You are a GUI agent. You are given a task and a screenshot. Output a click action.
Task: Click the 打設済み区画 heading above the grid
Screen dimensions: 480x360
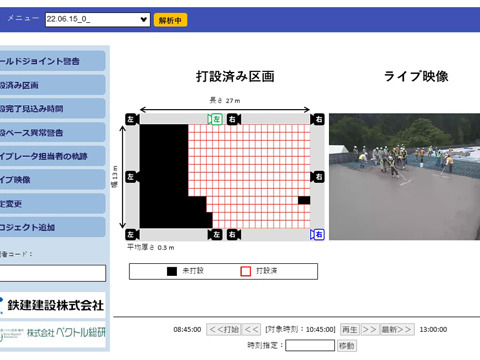[x=235, y=76]
